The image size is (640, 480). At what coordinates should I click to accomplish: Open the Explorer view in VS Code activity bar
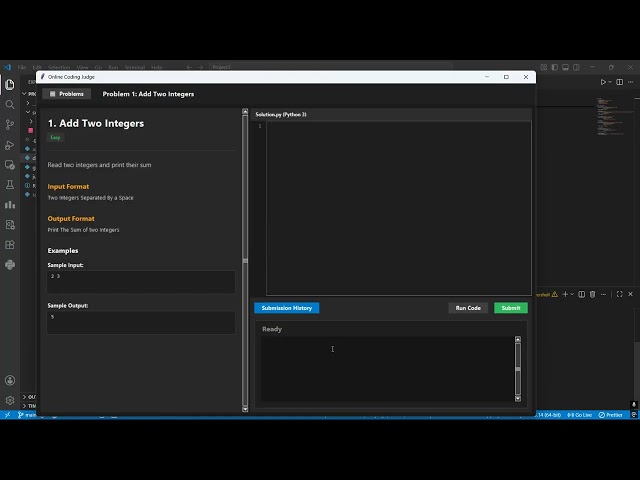[x=10, y=84]
